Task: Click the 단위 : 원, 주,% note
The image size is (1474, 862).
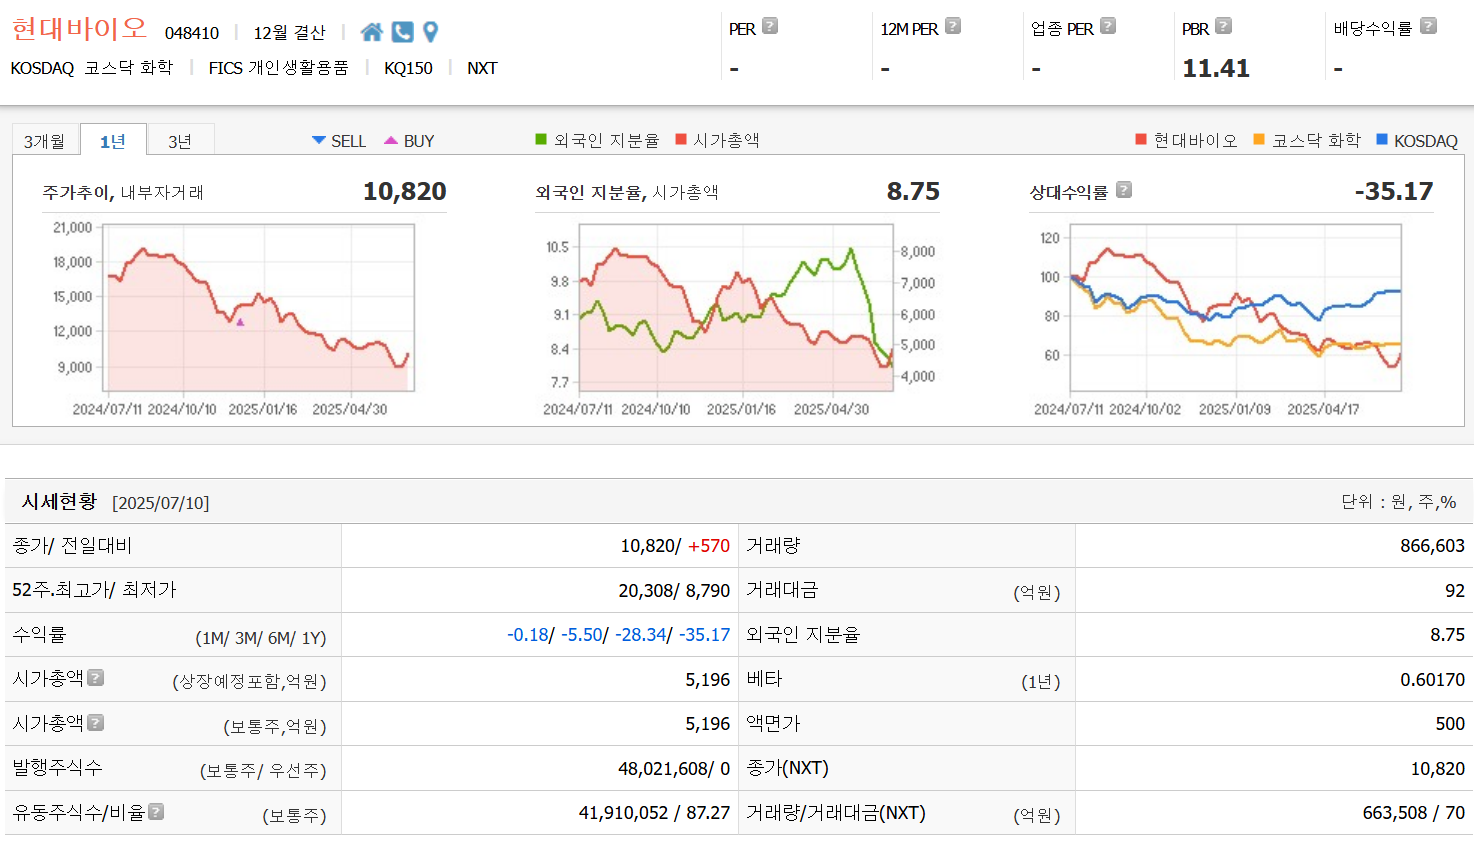Action: (x=1398, y=502)
